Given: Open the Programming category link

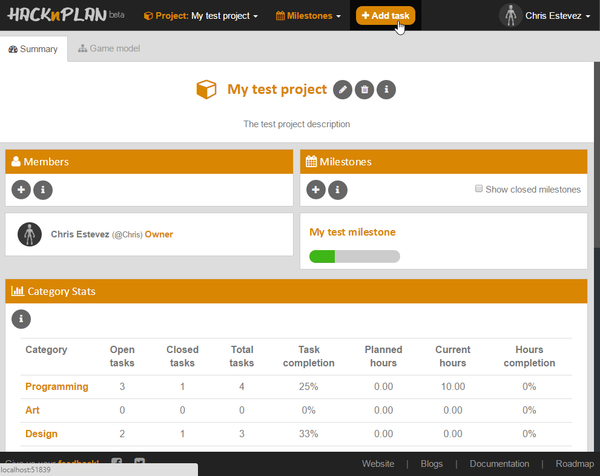Looking at the screenshot, I should [x=56, y=386].
